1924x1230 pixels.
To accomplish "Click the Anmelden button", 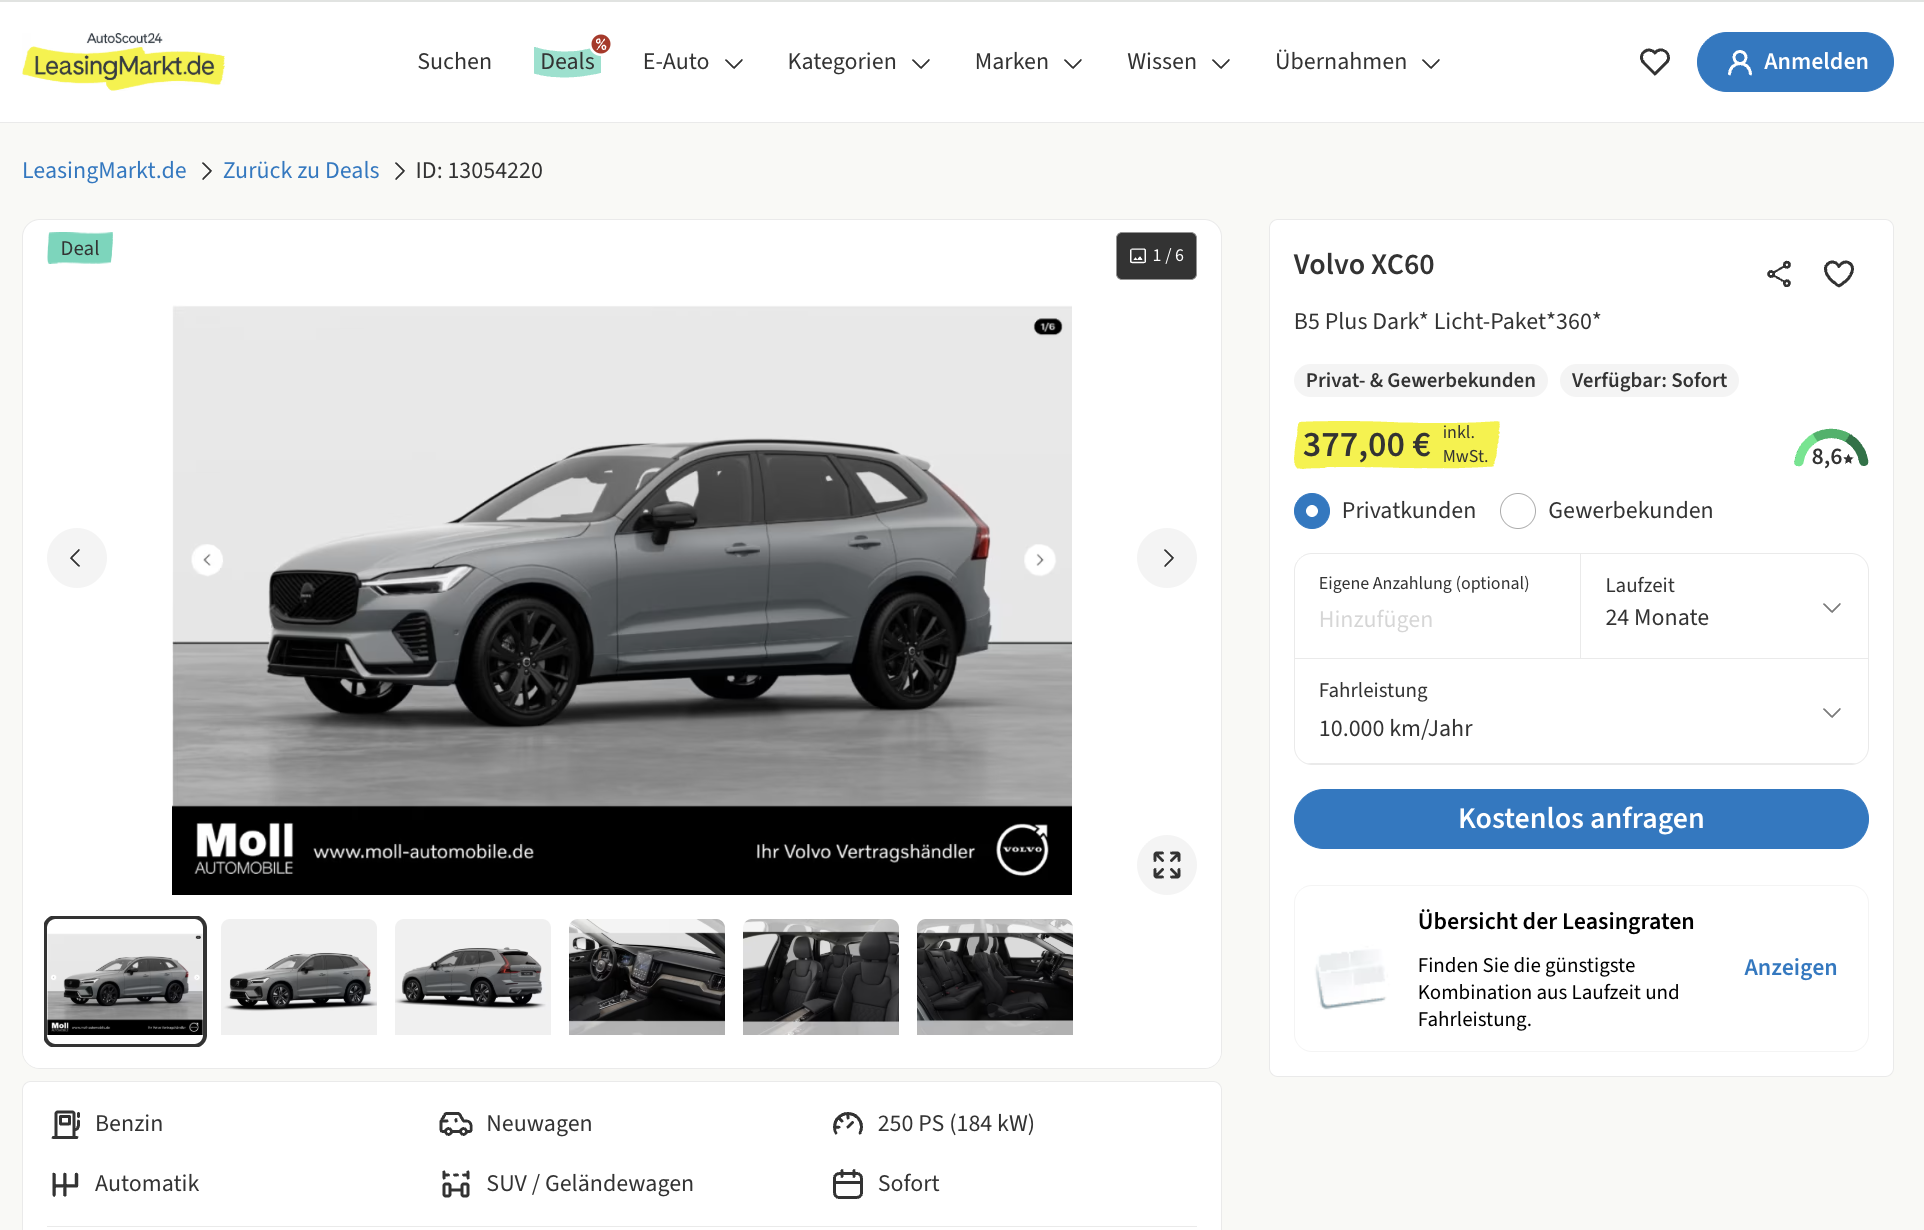I will click(1795, 62).
